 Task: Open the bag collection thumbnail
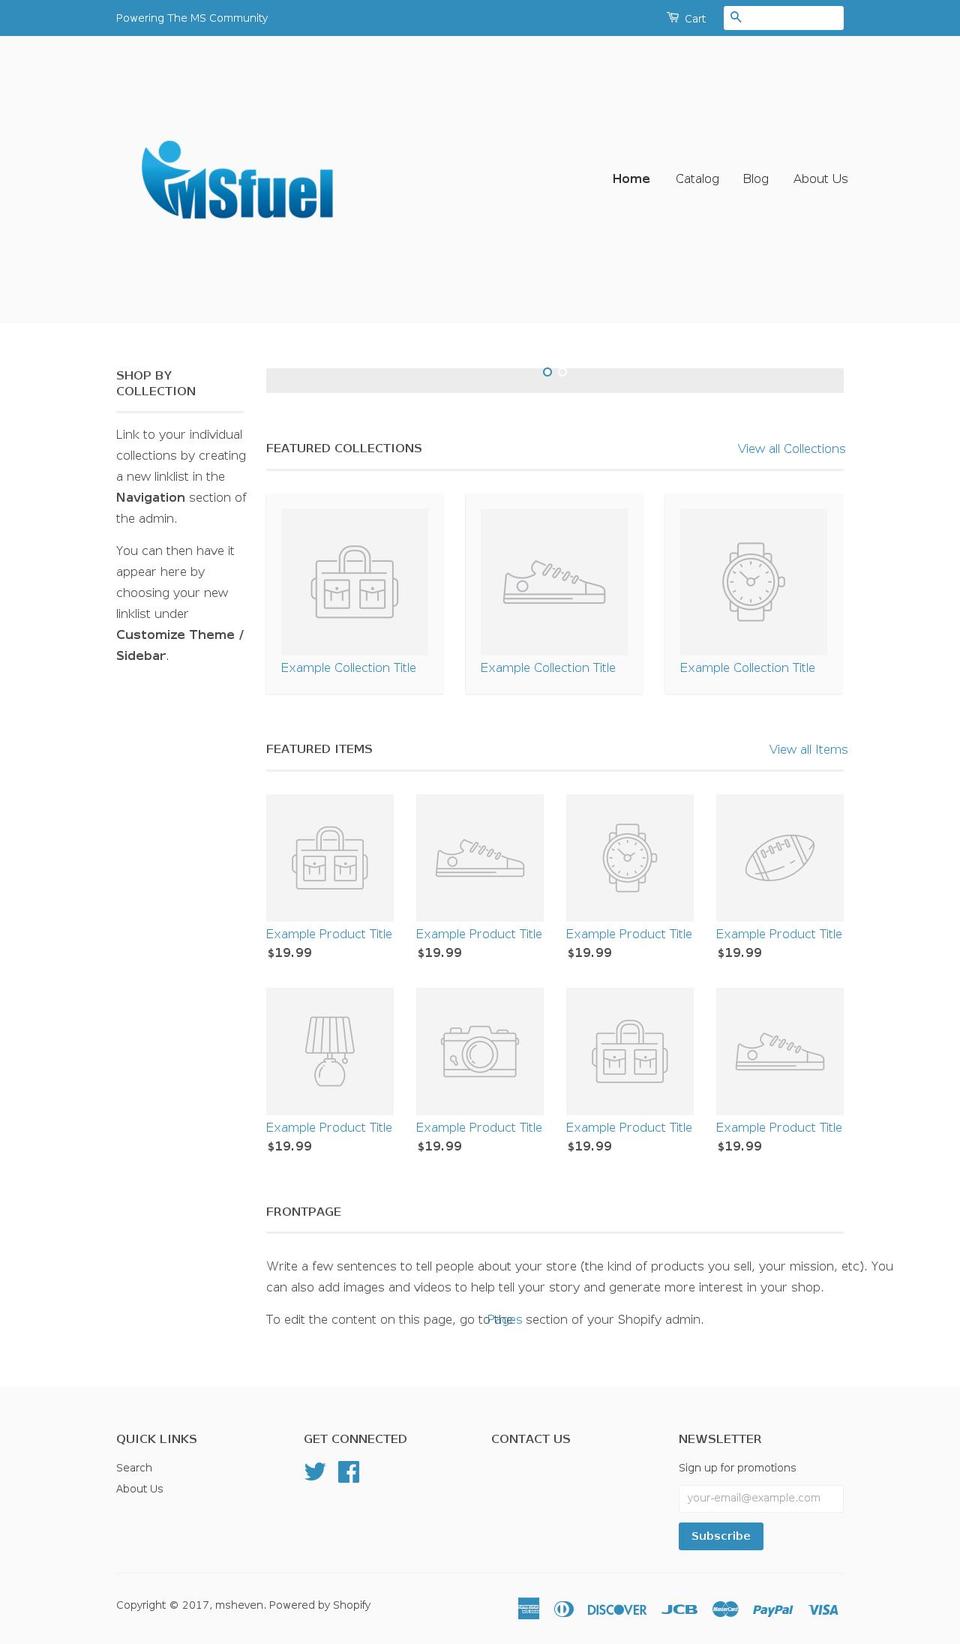click(x=355, y=582)
